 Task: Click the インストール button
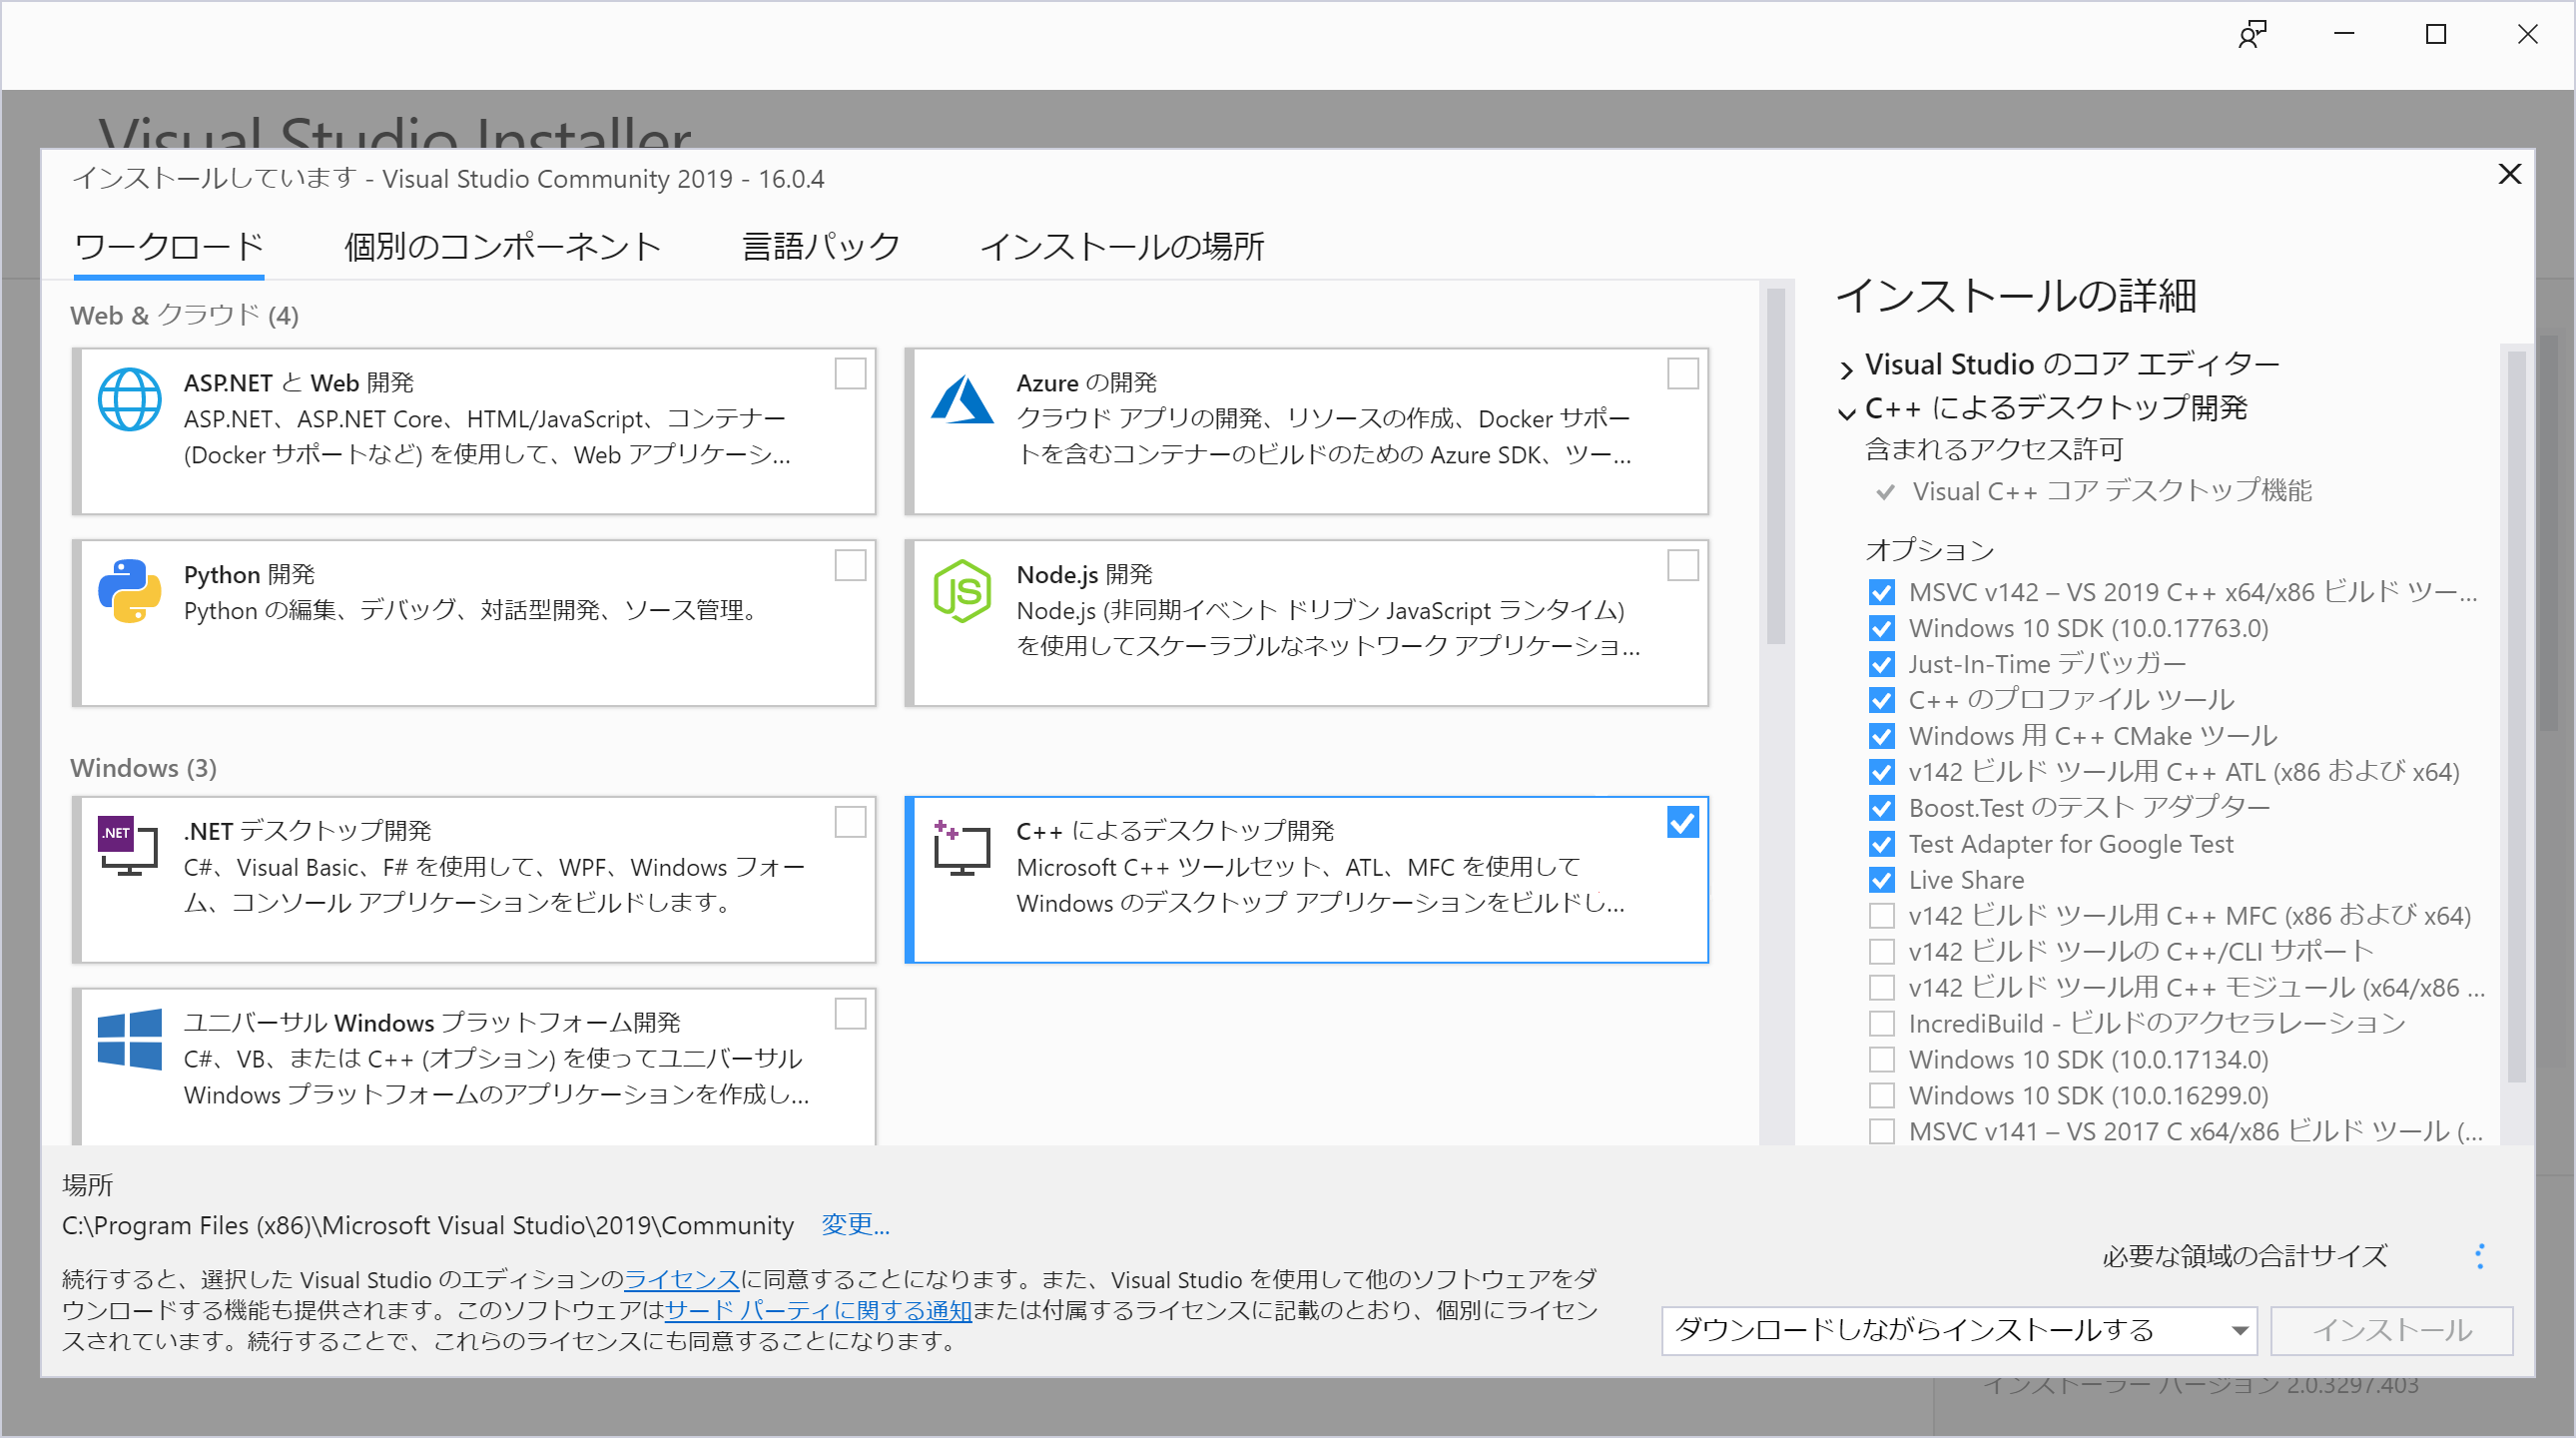tap(2391, 1331)
